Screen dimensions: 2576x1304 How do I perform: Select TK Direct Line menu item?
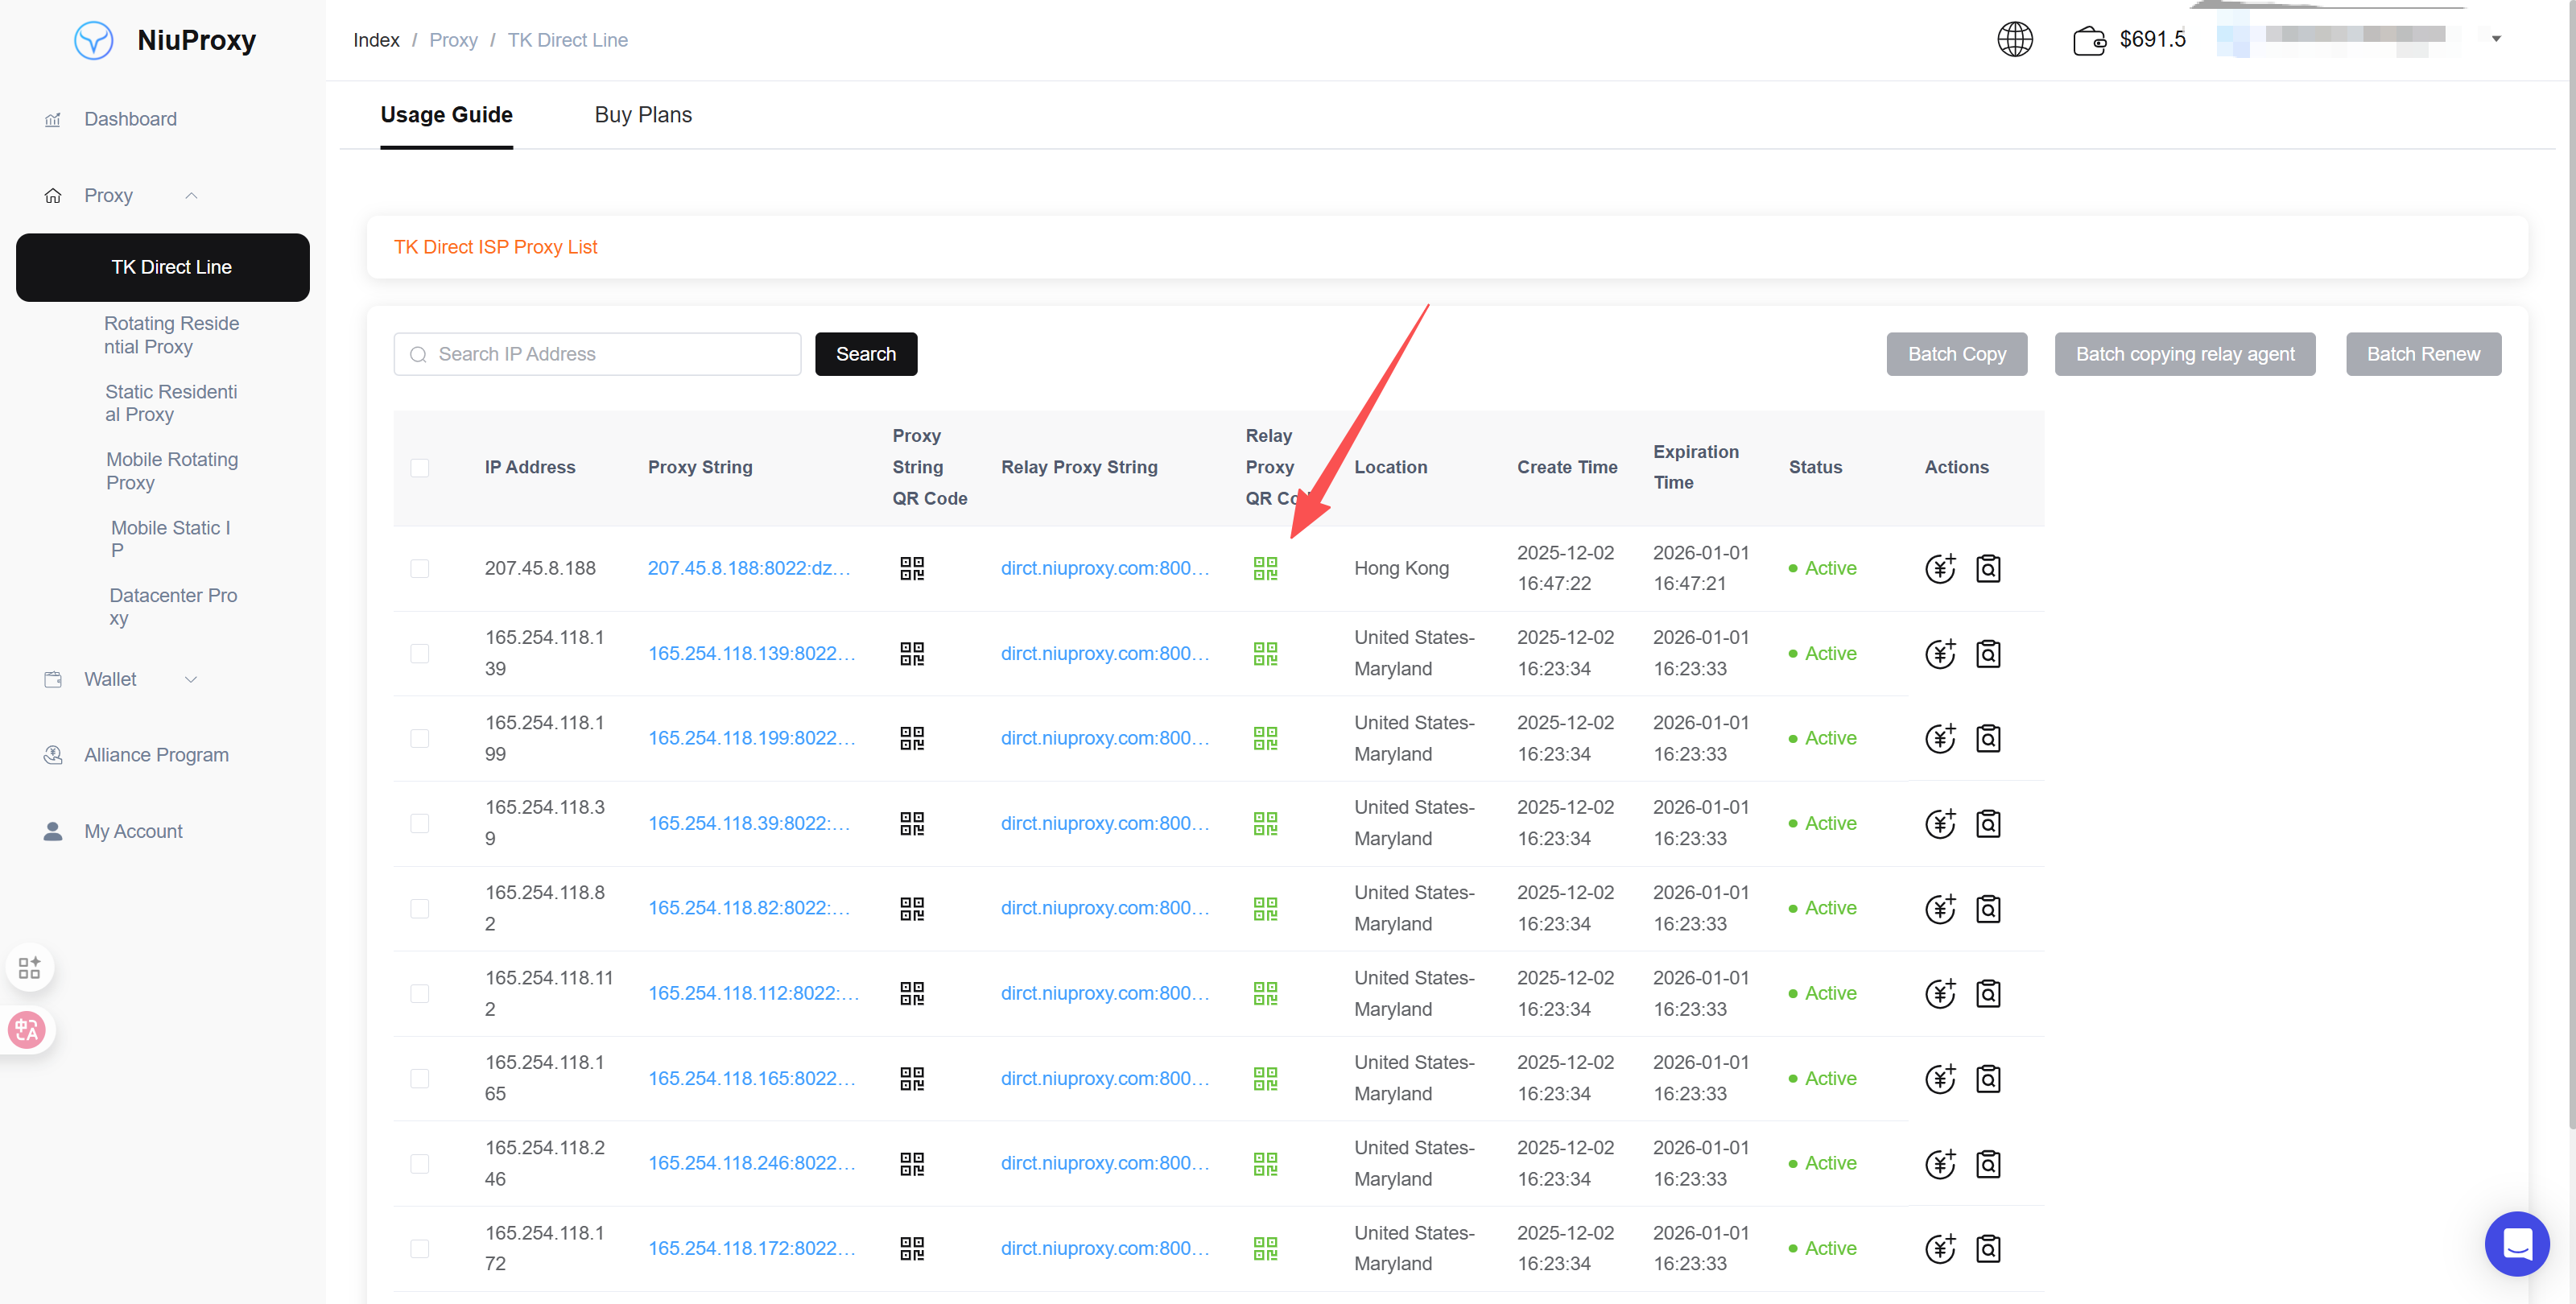click(x=163, y=267)
